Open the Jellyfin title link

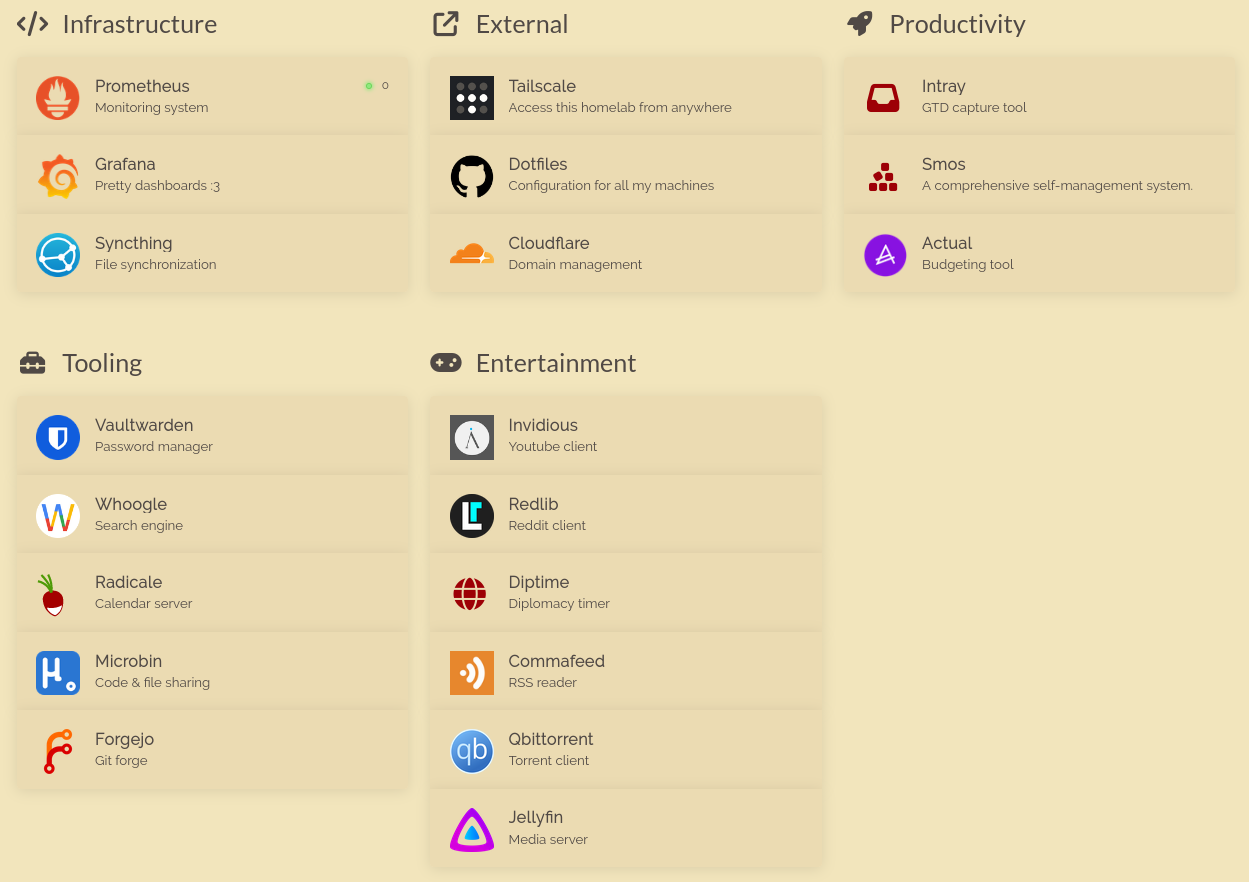pyautogui.click(x=536, y=817)
